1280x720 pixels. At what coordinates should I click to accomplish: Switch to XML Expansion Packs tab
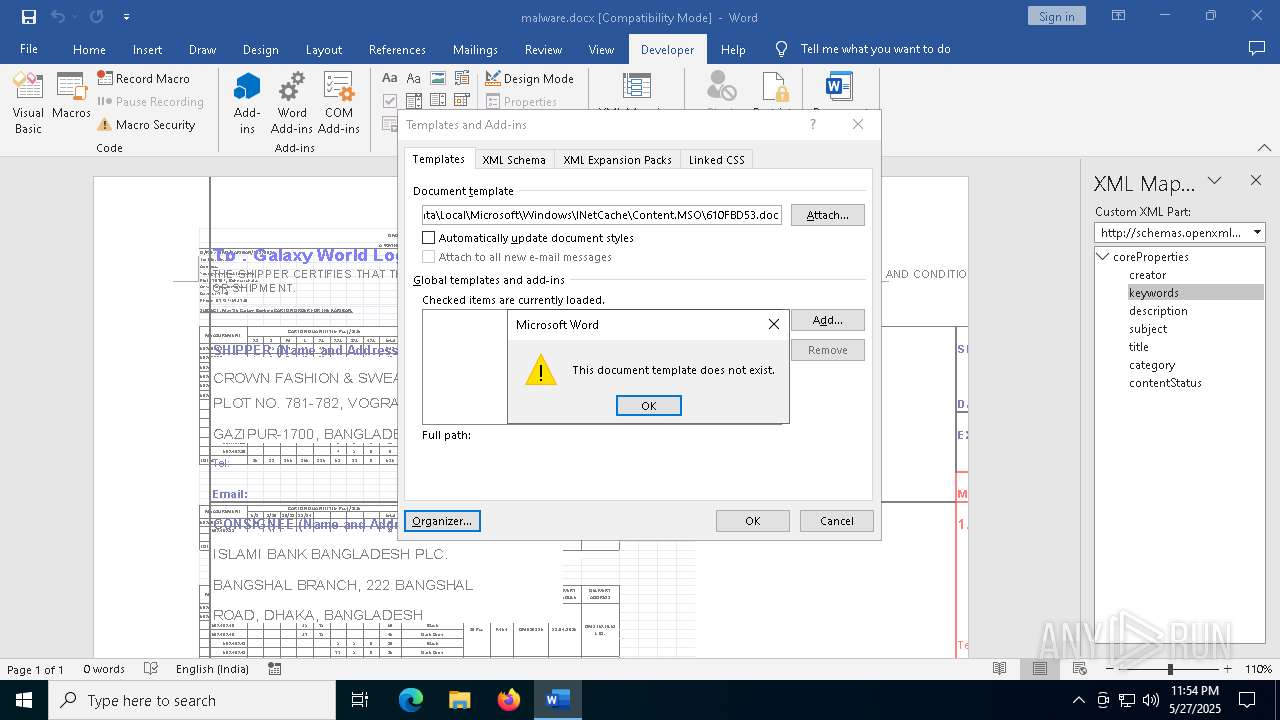coord(617,160)
